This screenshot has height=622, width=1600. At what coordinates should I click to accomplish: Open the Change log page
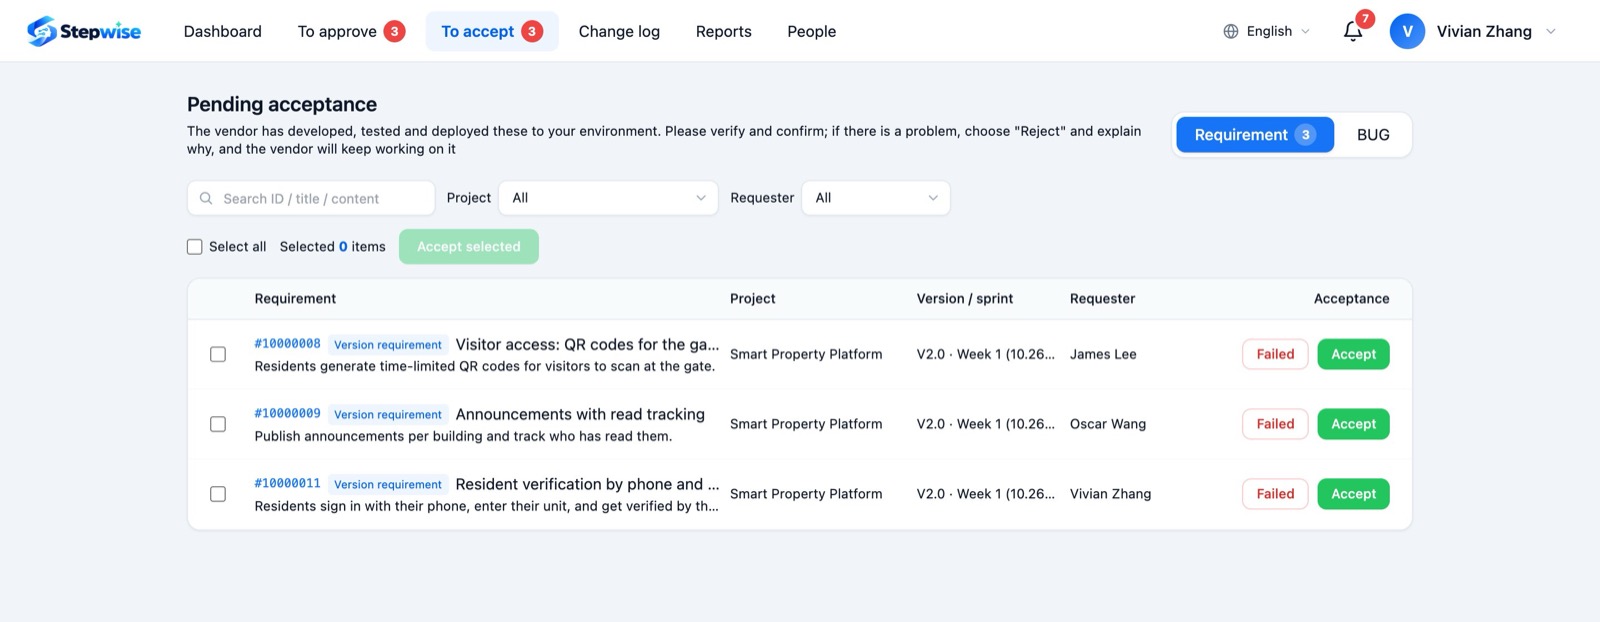619,31
